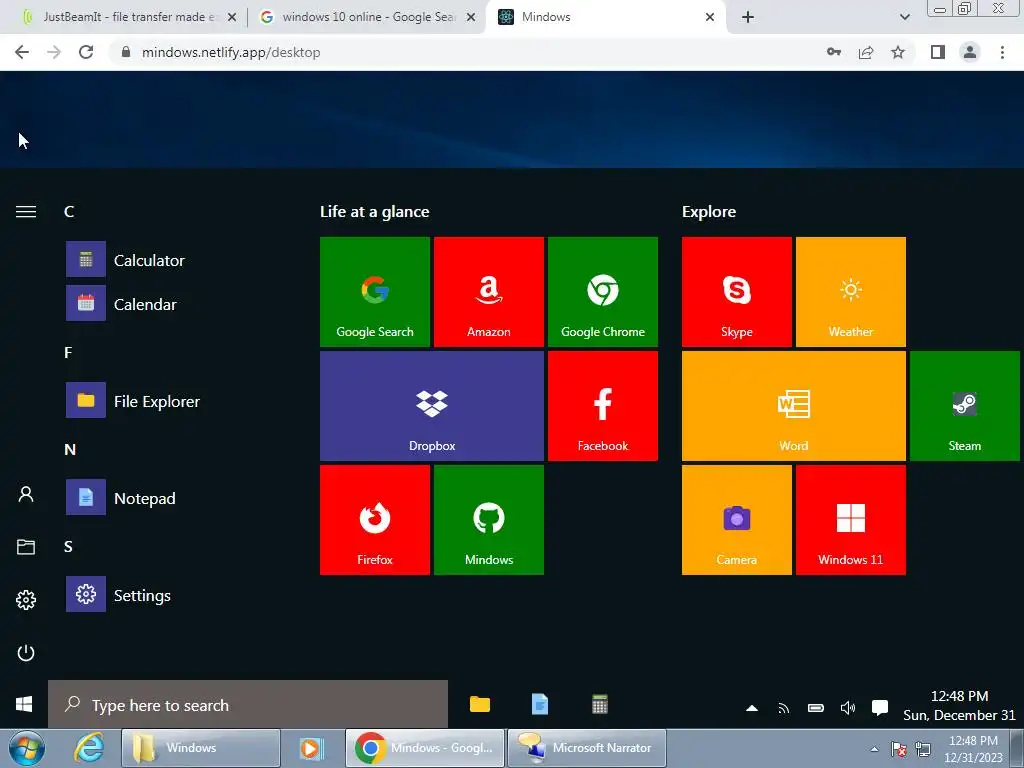Click the password key icon in address bar

pos(834,52)
